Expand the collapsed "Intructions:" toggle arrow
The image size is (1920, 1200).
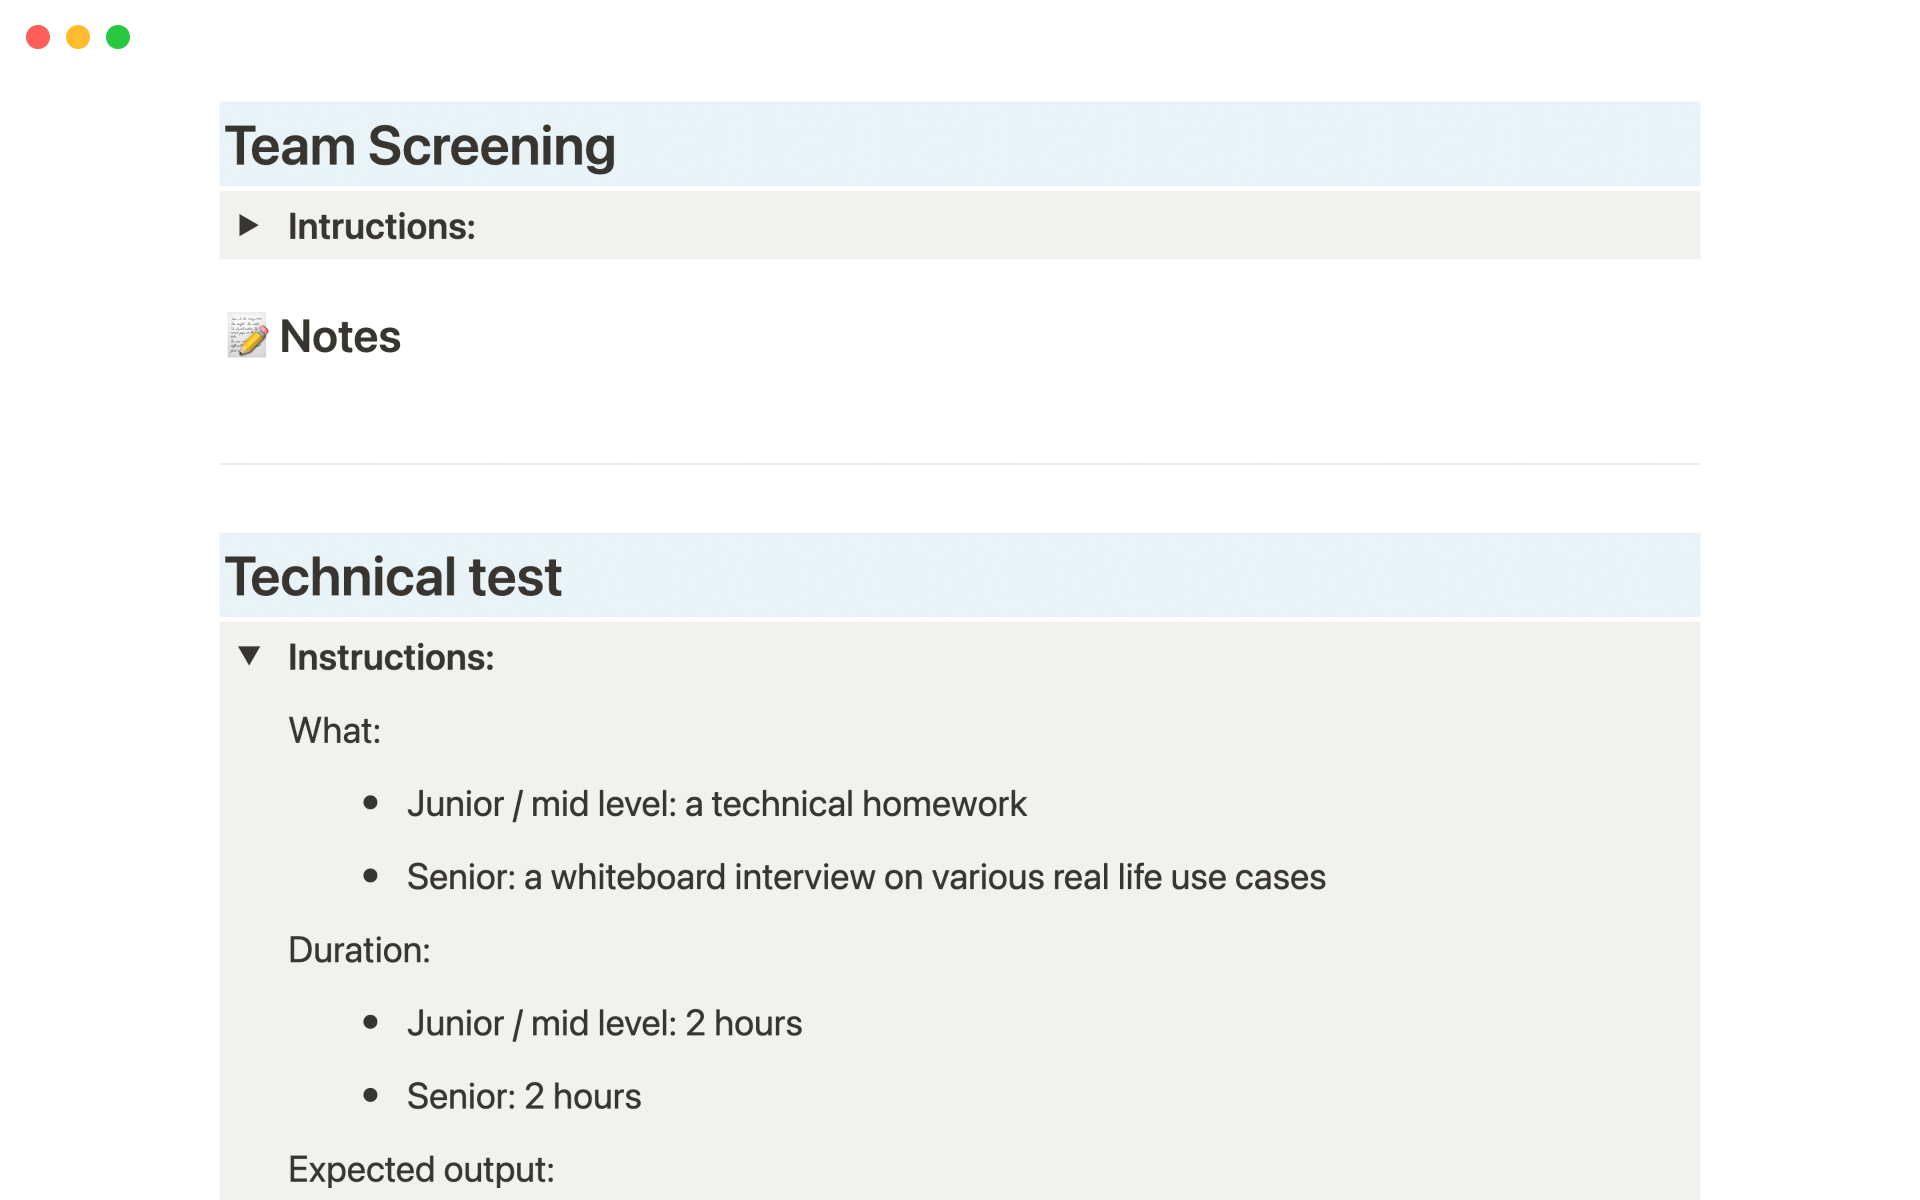249,225
